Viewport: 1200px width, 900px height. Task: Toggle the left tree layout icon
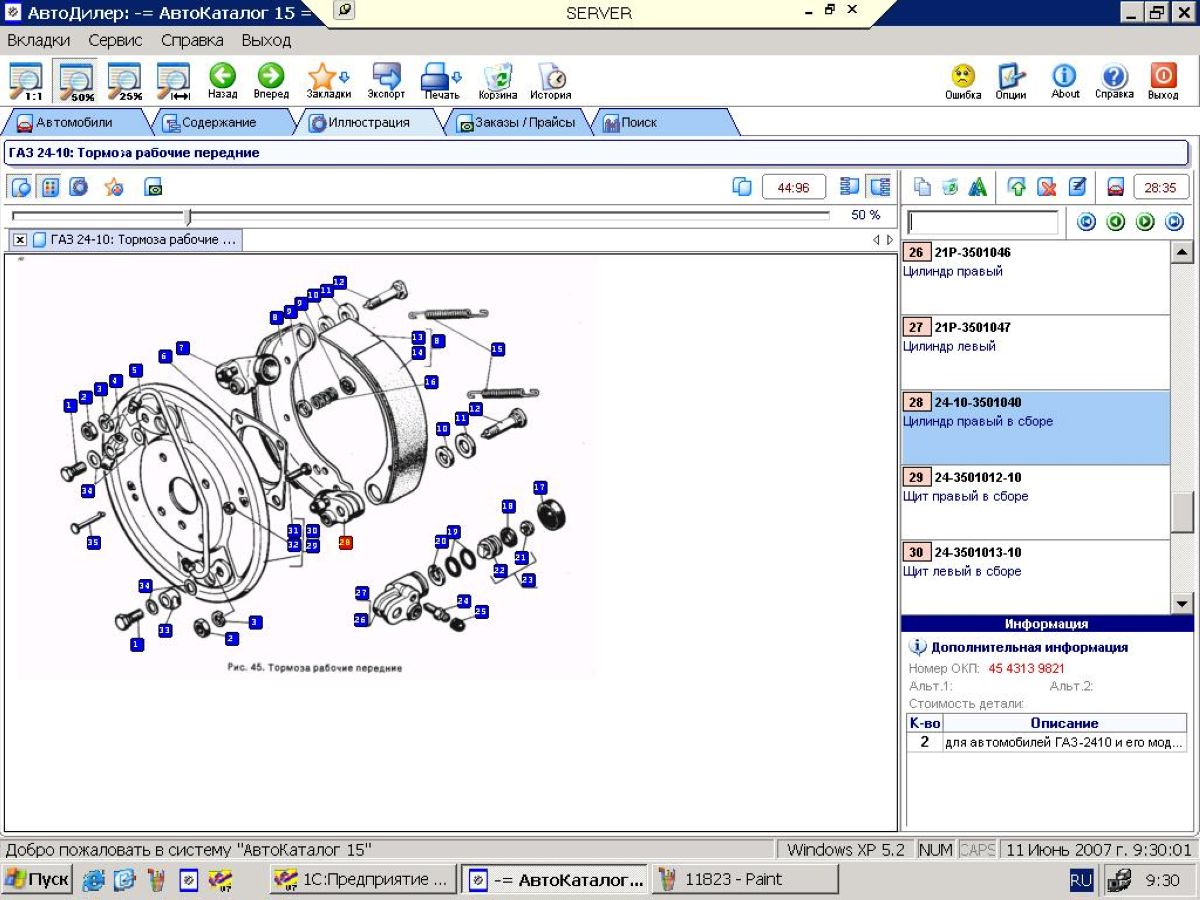851,187
